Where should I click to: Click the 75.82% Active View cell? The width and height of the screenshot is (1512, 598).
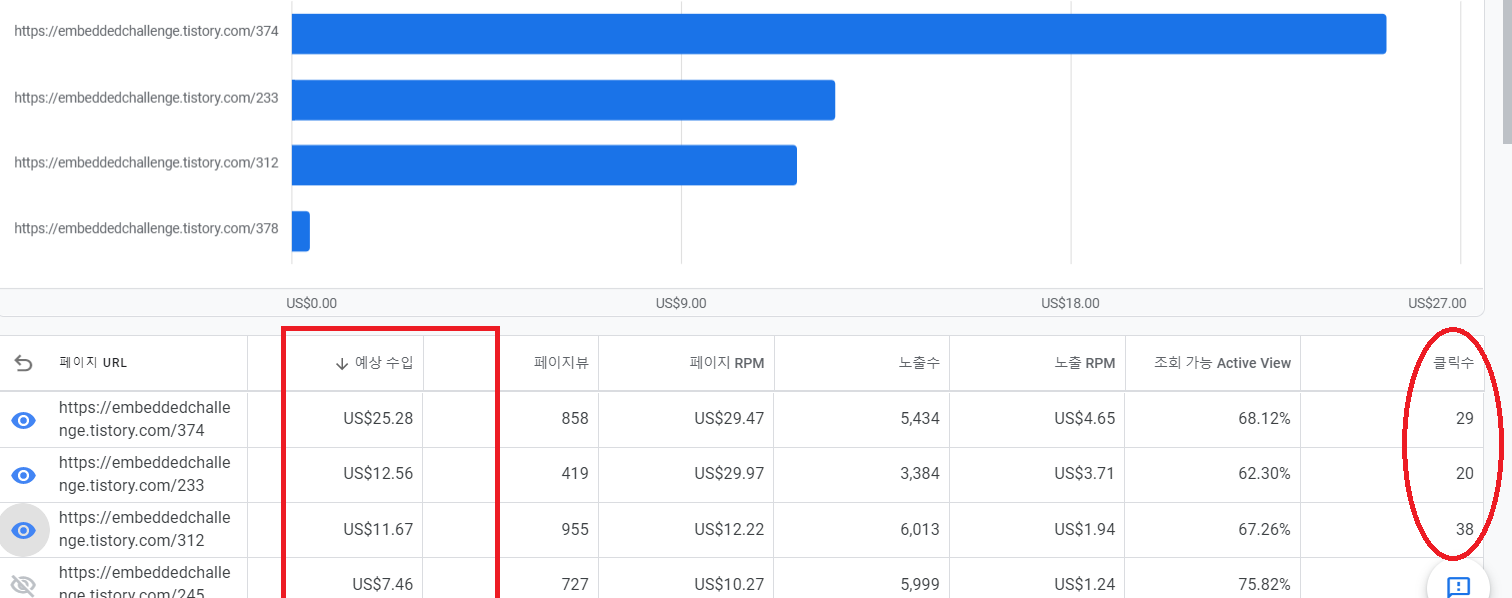pos(1264,584)
